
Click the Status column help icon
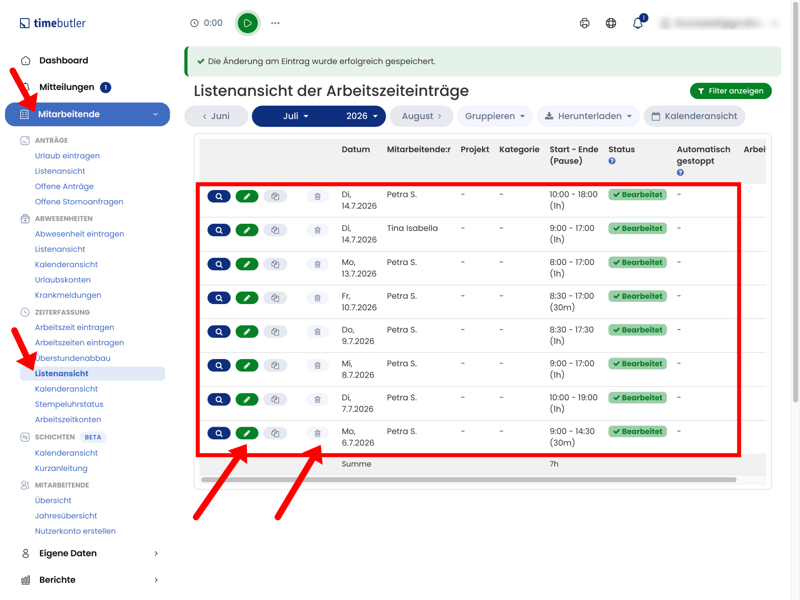612,161
